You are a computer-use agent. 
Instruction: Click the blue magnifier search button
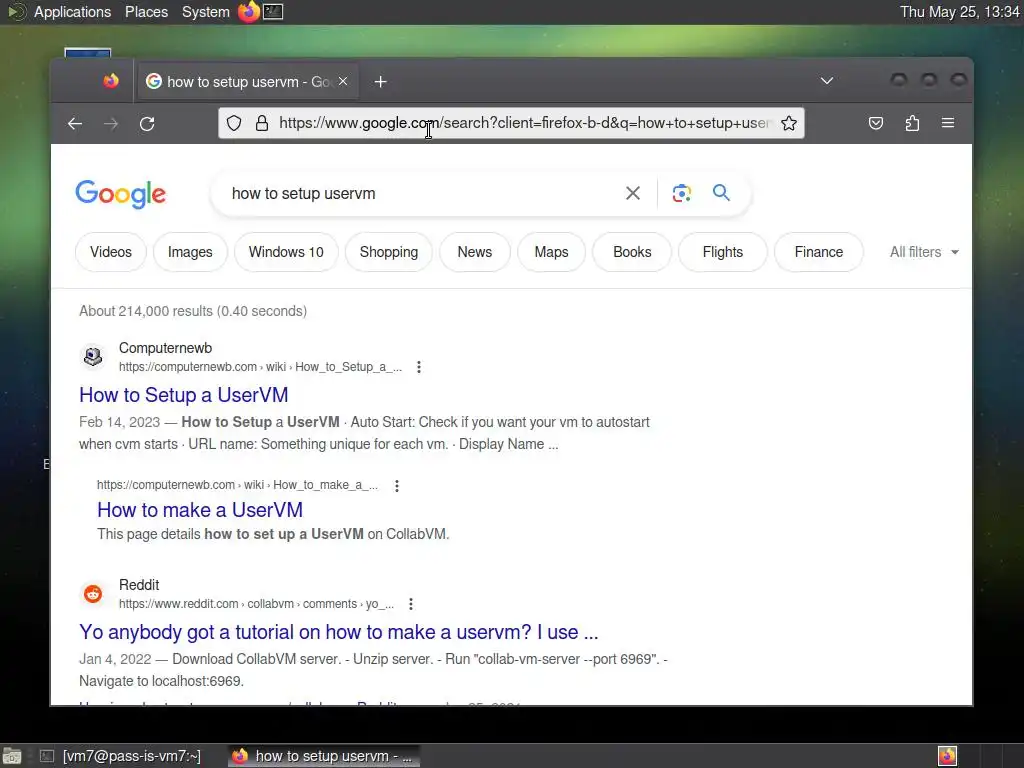[721, 193]
